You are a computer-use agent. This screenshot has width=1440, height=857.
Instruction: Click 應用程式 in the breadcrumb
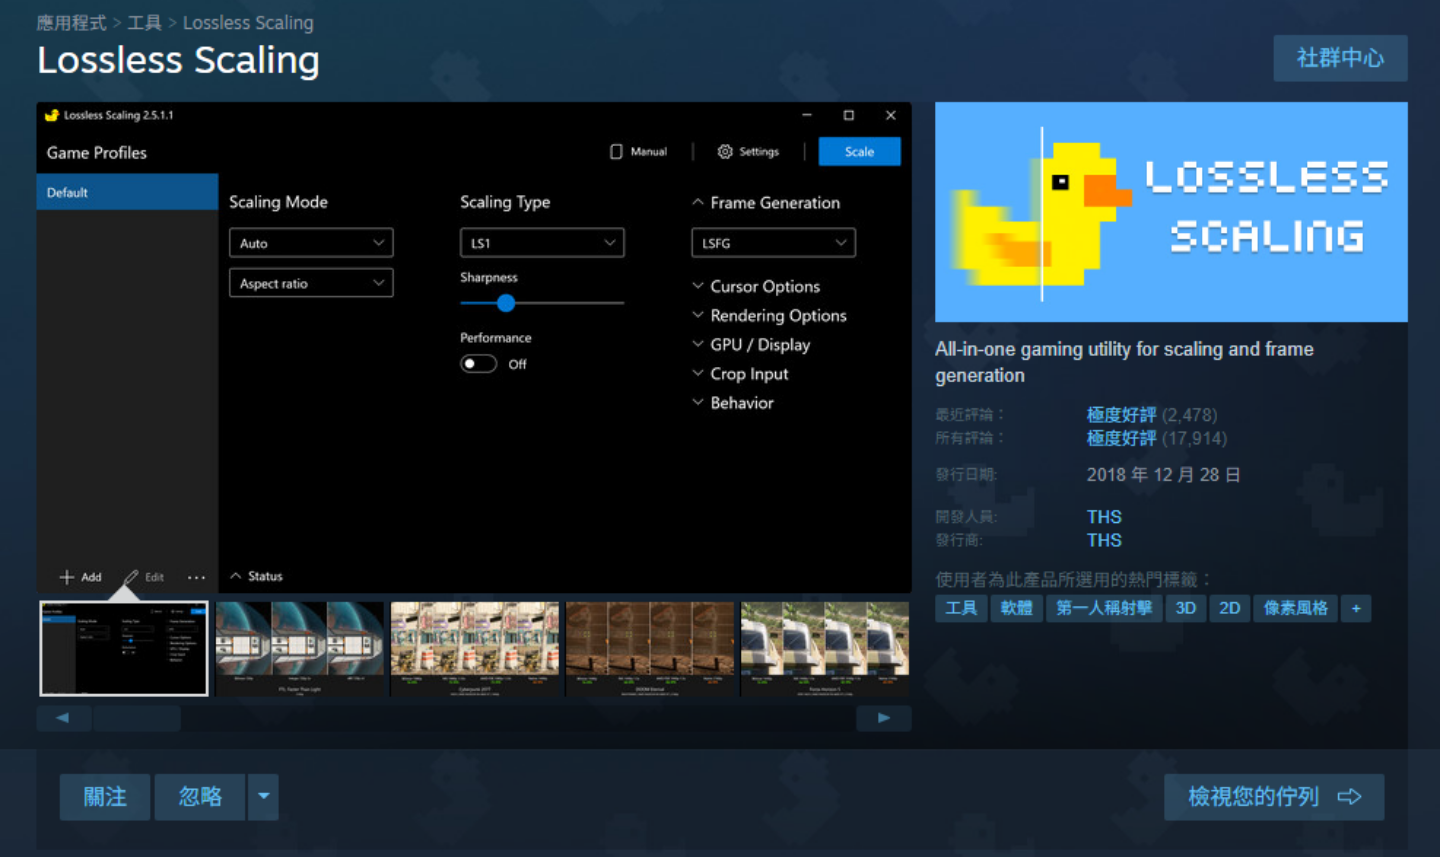tap(71, 23)
